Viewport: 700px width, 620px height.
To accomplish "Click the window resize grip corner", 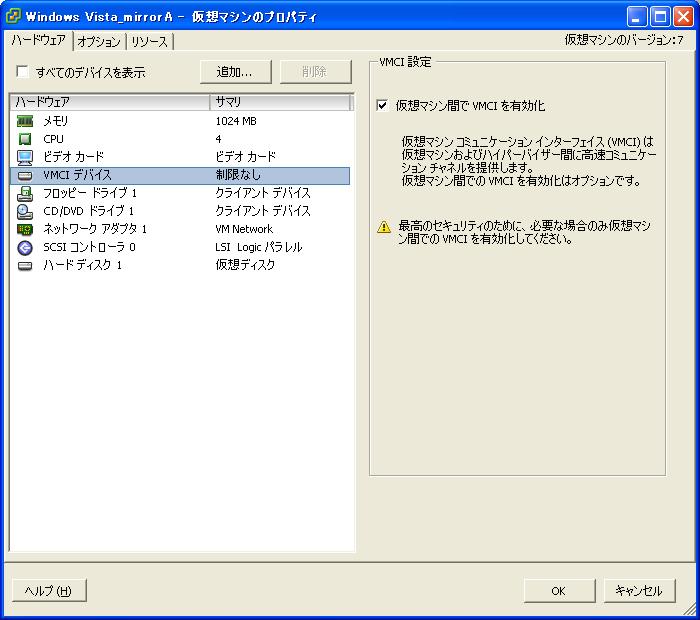I will [690, 610].
